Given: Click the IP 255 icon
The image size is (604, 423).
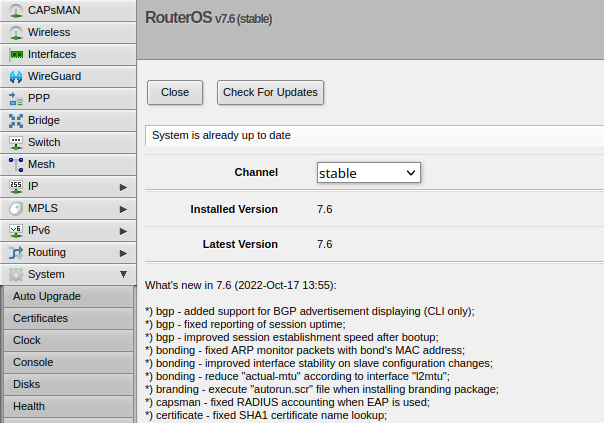Looking at the screenshot, I should point(16,186).
